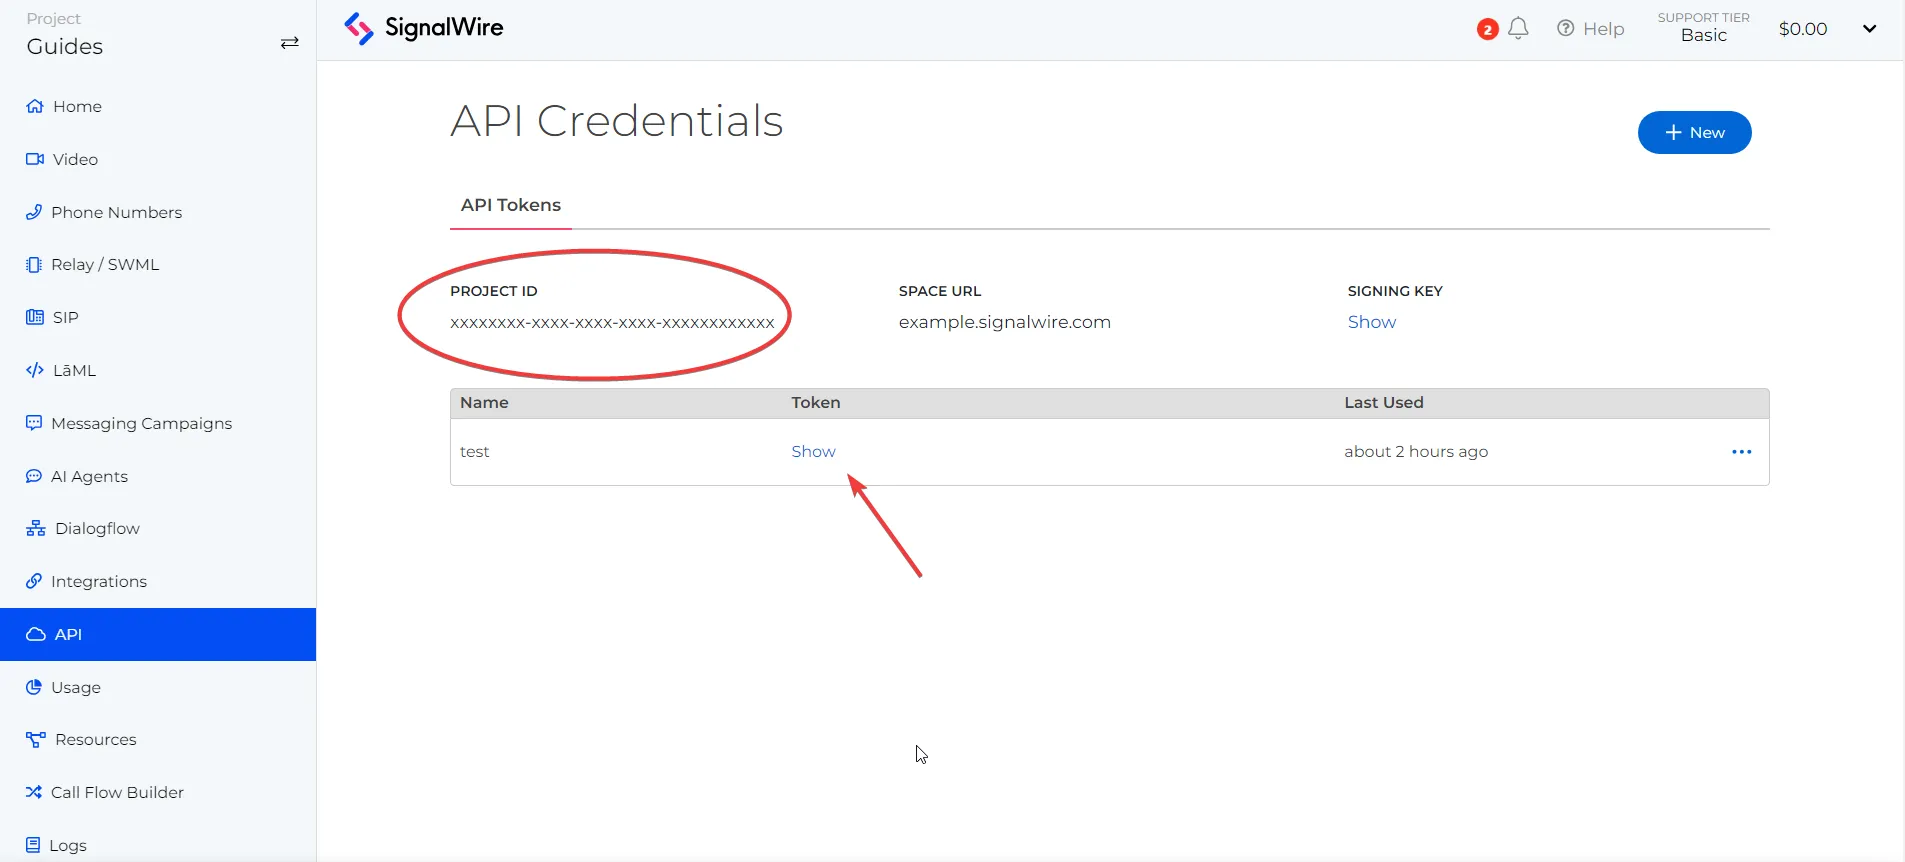Click the SignalWire logo
1905x862 pixels.
click(424, 28)
